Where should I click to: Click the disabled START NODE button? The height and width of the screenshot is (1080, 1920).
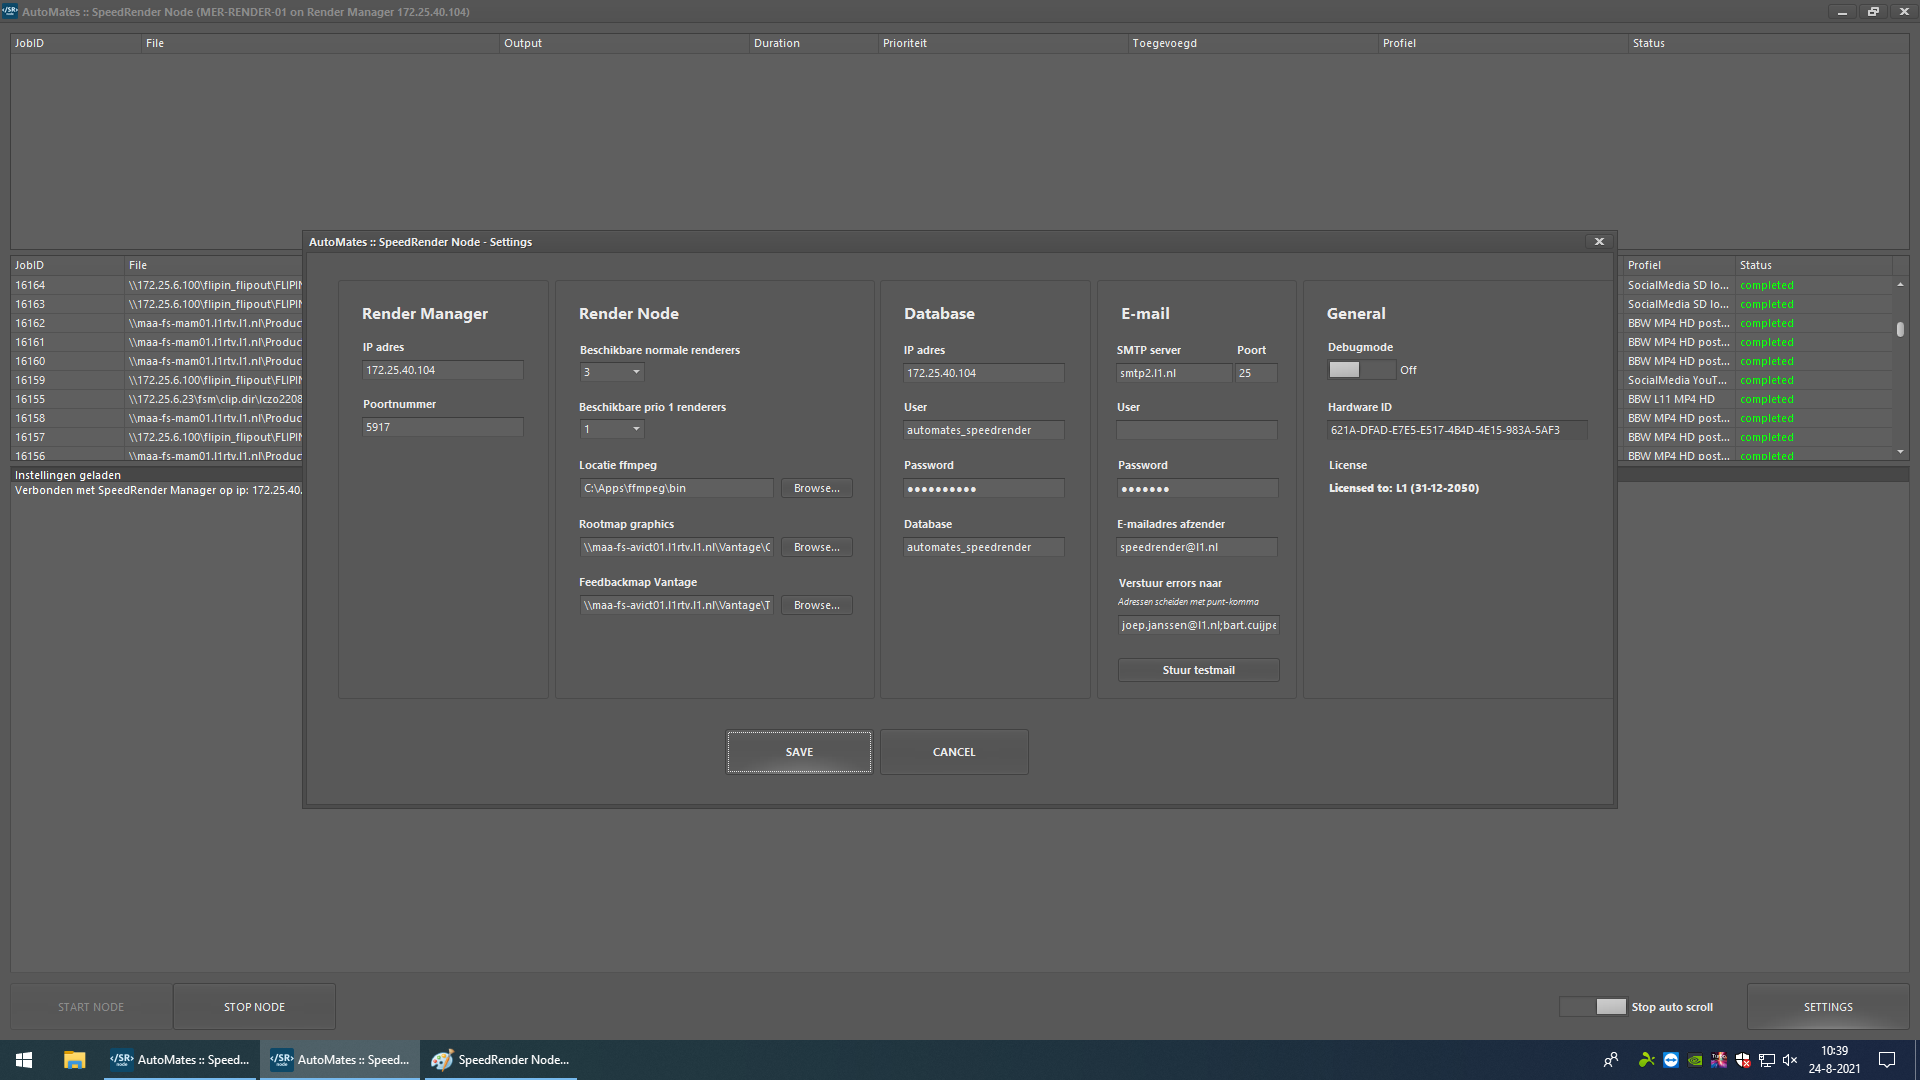pyautogui.click(x=91, y=1007)
